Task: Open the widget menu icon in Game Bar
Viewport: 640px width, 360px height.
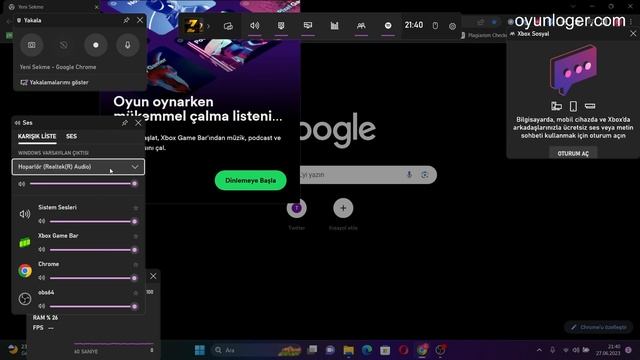Action: (x=228, y=26)
